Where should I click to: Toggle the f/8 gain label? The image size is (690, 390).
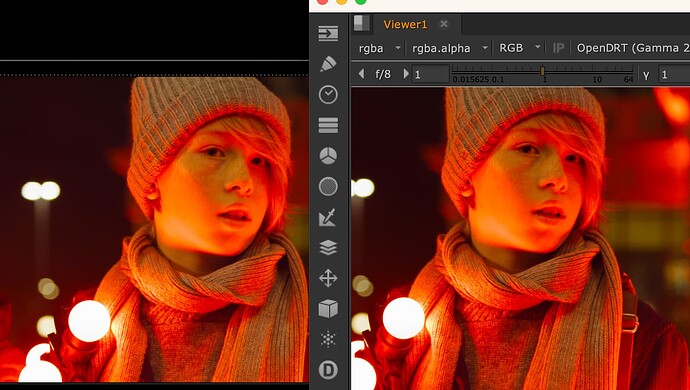(x=383, y=74)
